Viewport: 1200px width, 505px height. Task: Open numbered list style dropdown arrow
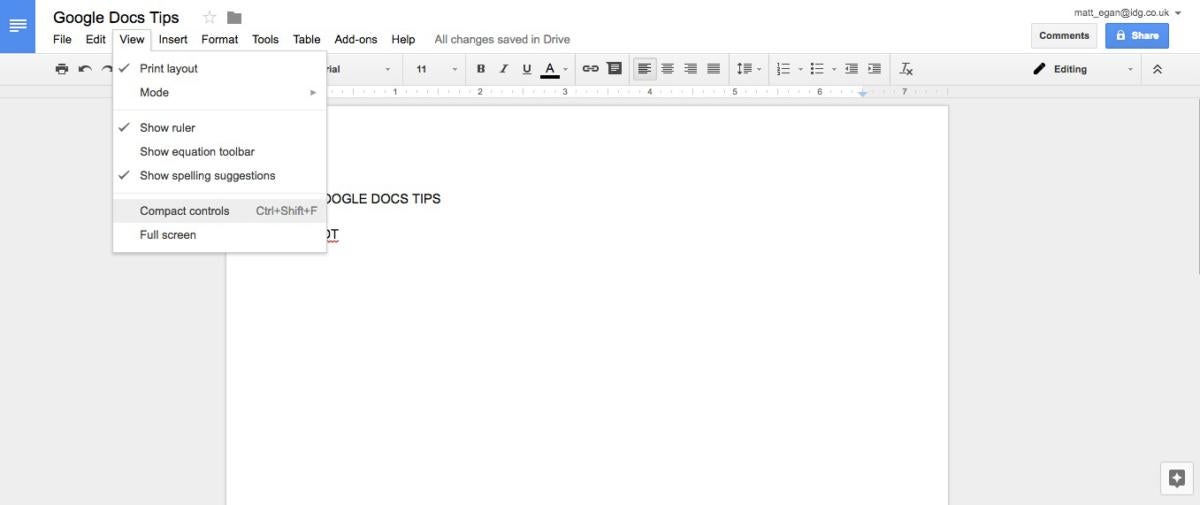coord(800,69)
